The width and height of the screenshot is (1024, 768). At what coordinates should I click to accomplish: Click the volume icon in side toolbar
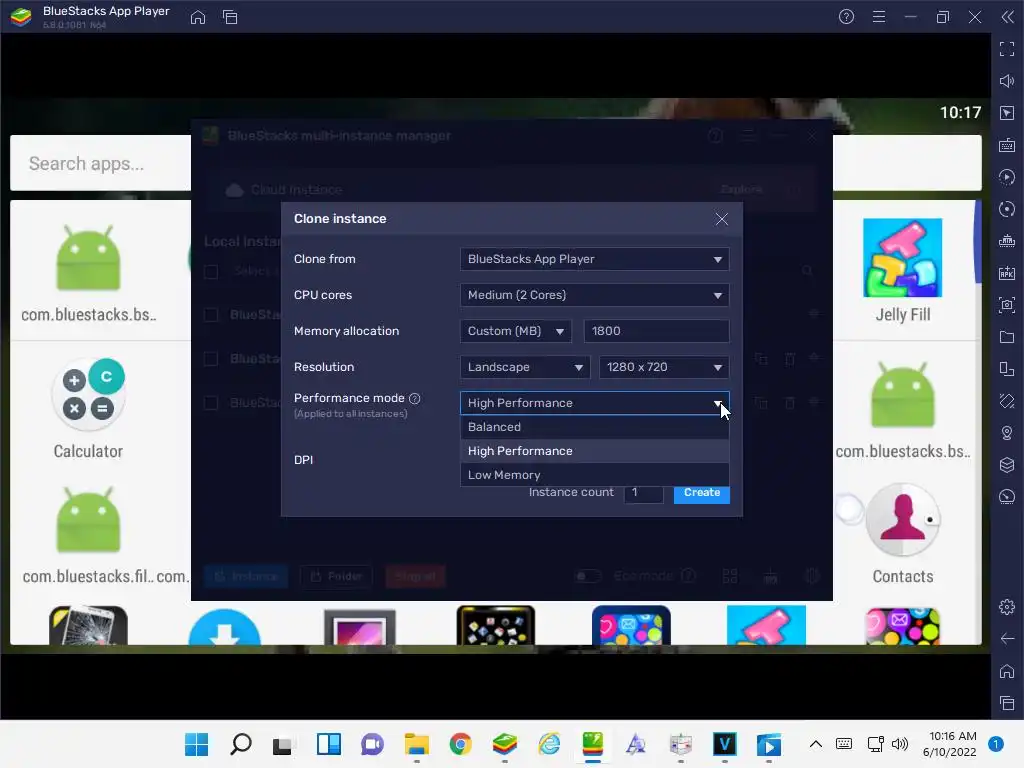[1007, 81]
